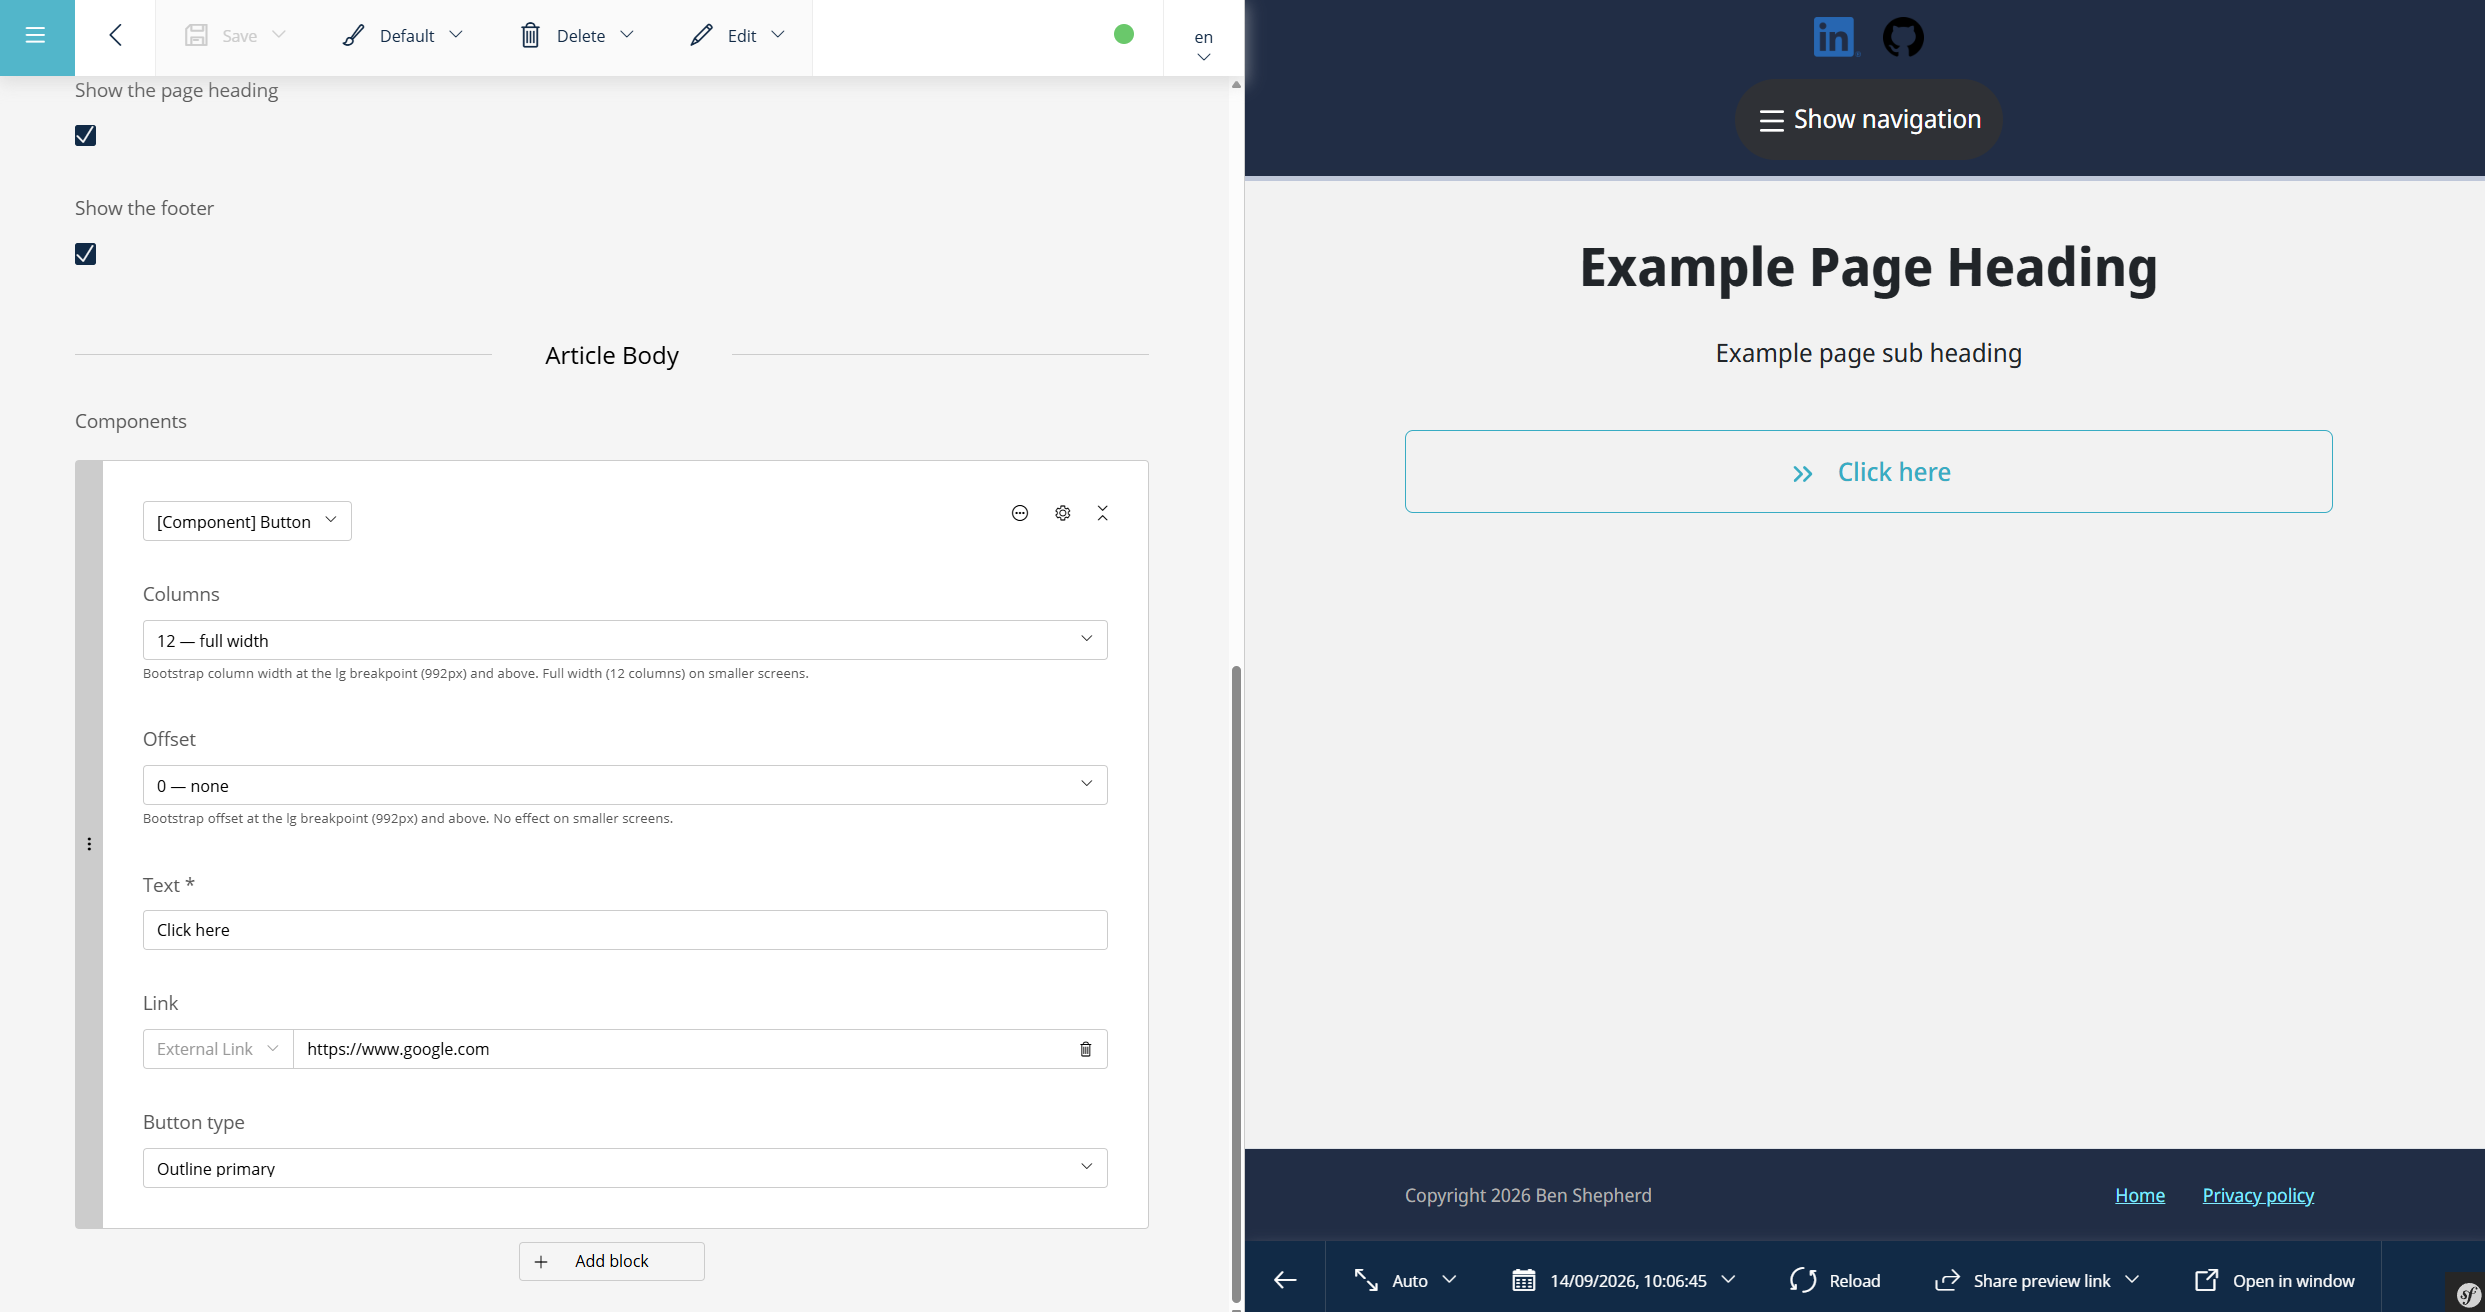This screenshot has width=2485, height=1312.
Task: Focus the Text field containing Click here
Action: coord(625,930)
